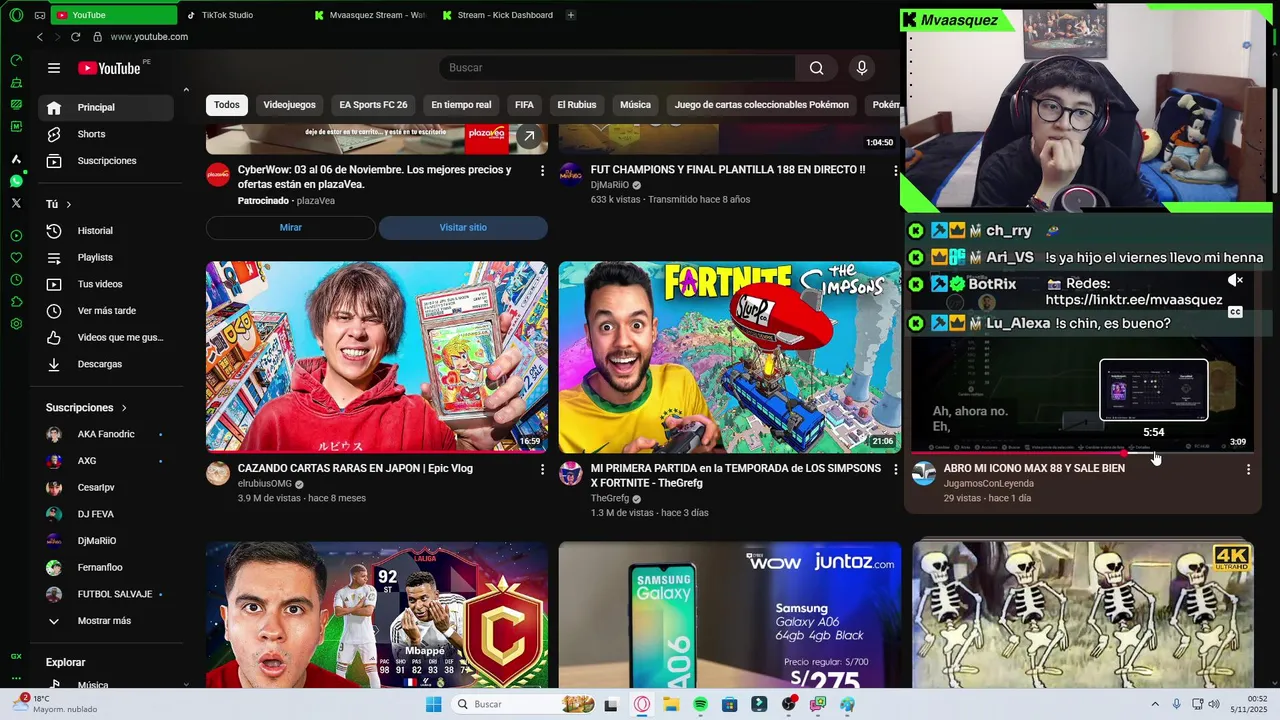Open extensions cube icon in Opera sidebar
The image size is (1280, 720).
16,302
